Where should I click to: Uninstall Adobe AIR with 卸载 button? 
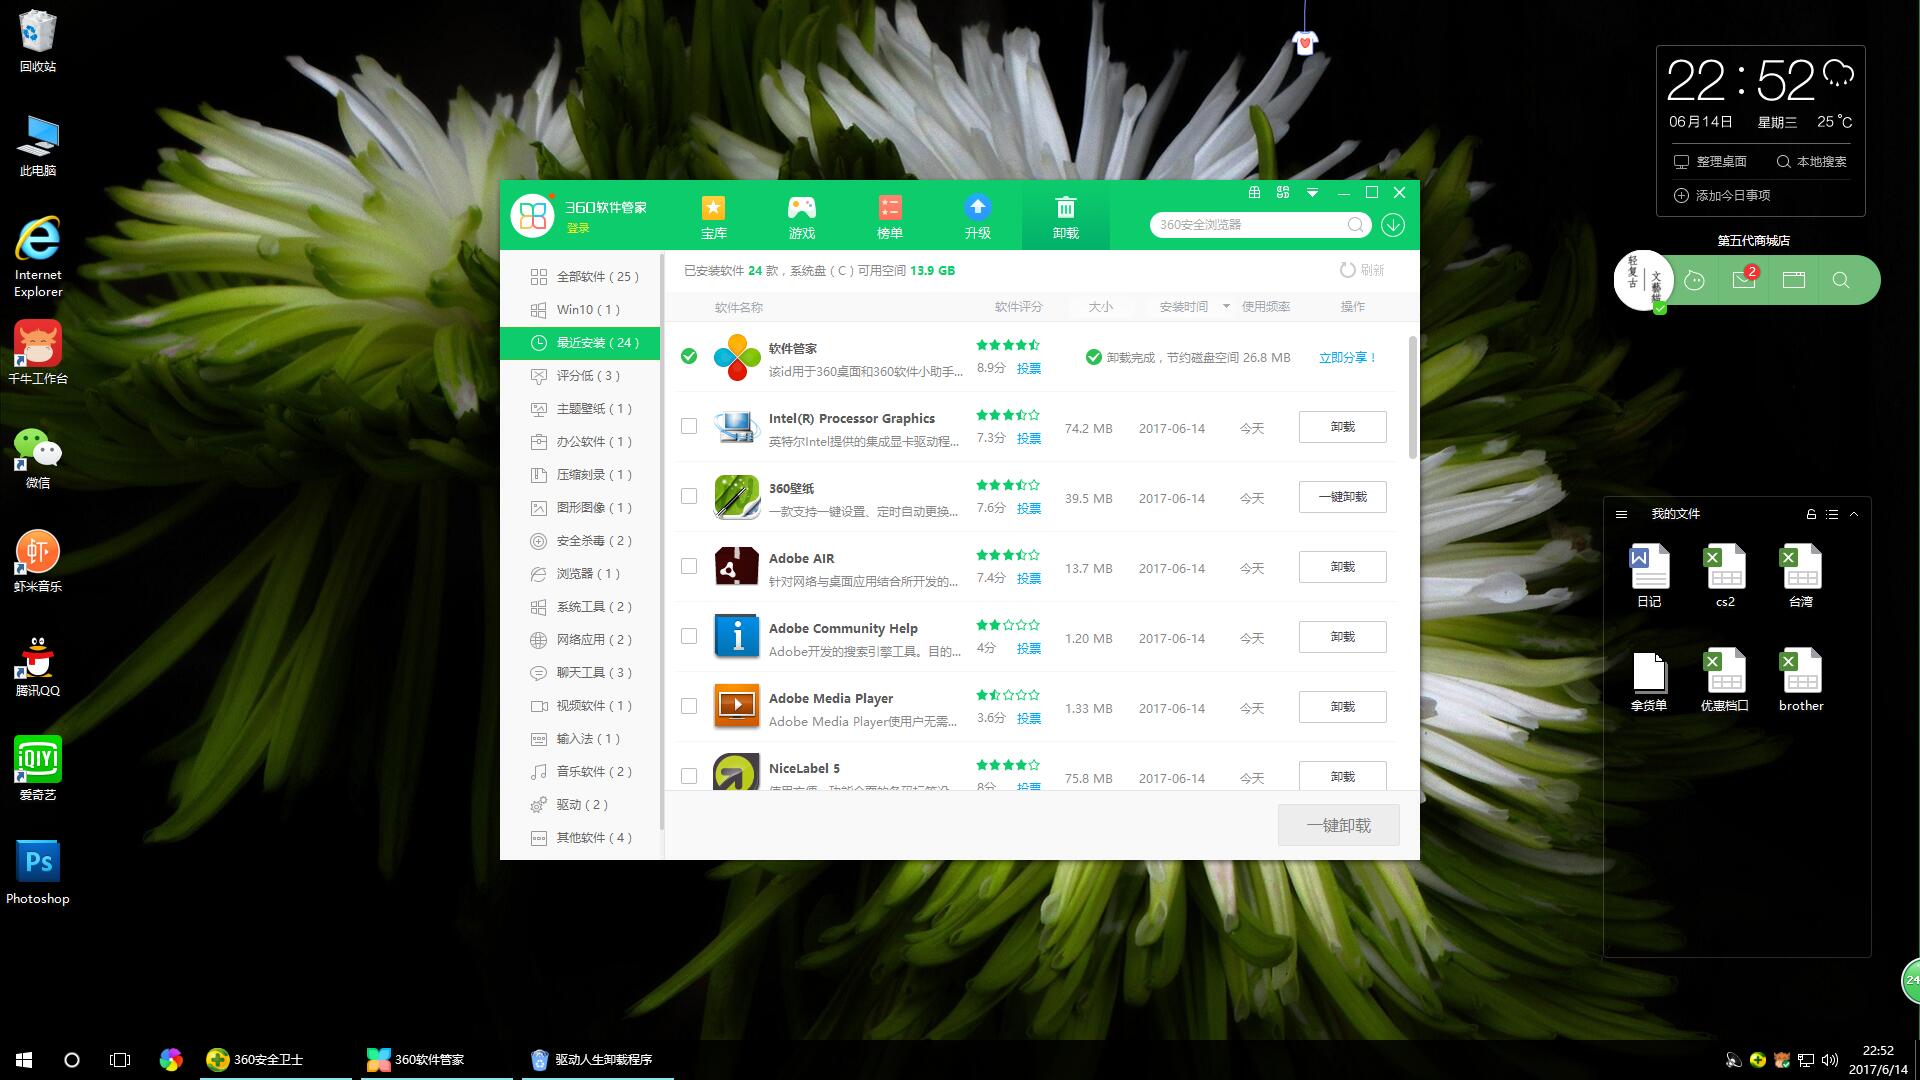(1342, 567)
